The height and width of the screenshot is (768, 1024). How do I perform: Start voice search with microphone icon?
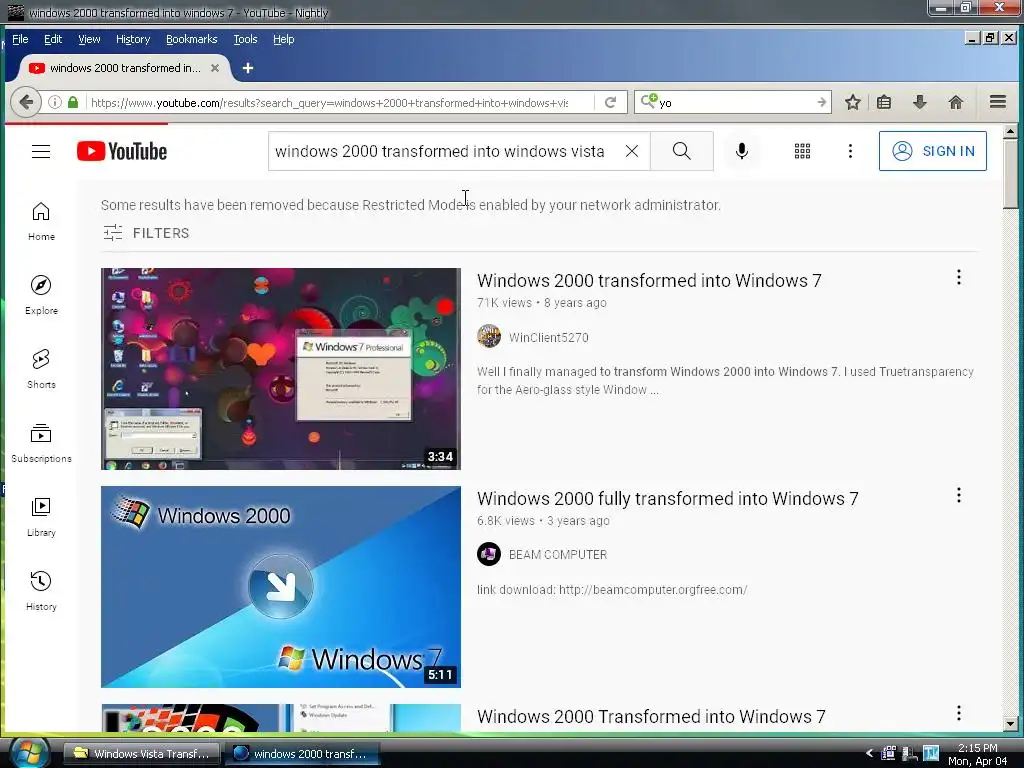point(741,151)
